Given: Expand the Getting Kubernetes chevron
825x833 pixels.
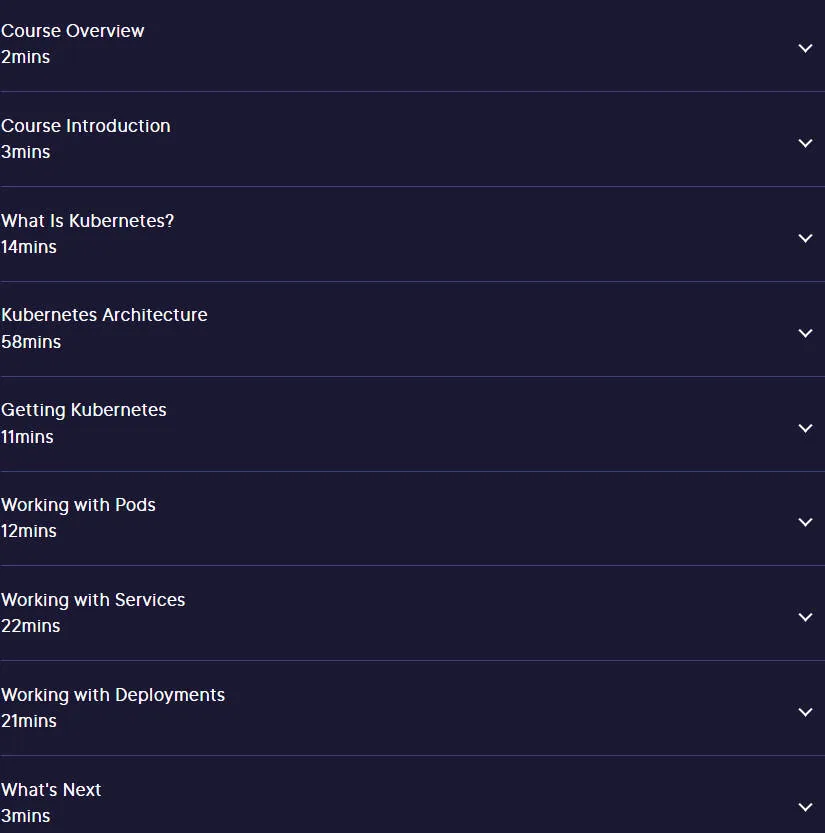Looking at the screenshot, I should 805,428.
